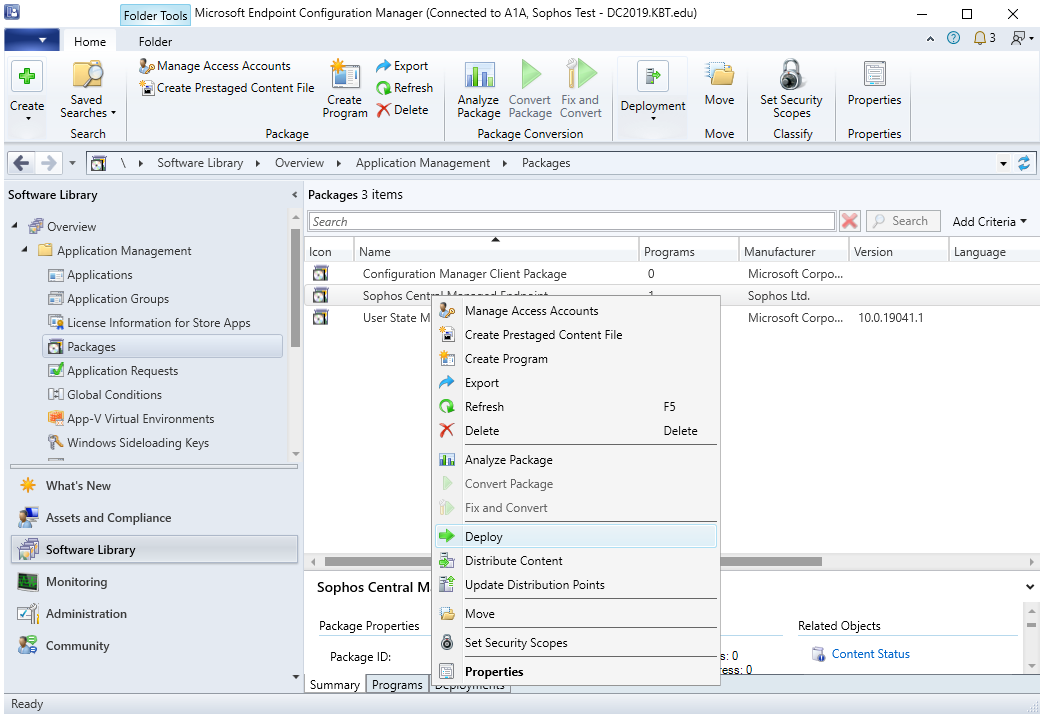Switch to the Folder ribbon tab
Image resolution: width=1044 pixels, height=715 pixels.
[155, 42]
